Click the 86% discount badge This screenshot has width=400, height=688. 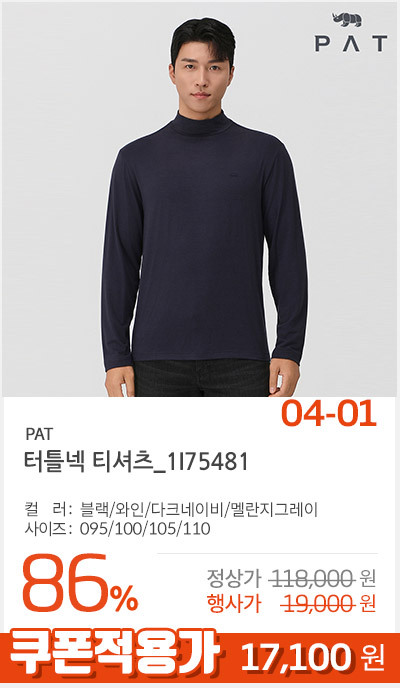click(80, 584)
